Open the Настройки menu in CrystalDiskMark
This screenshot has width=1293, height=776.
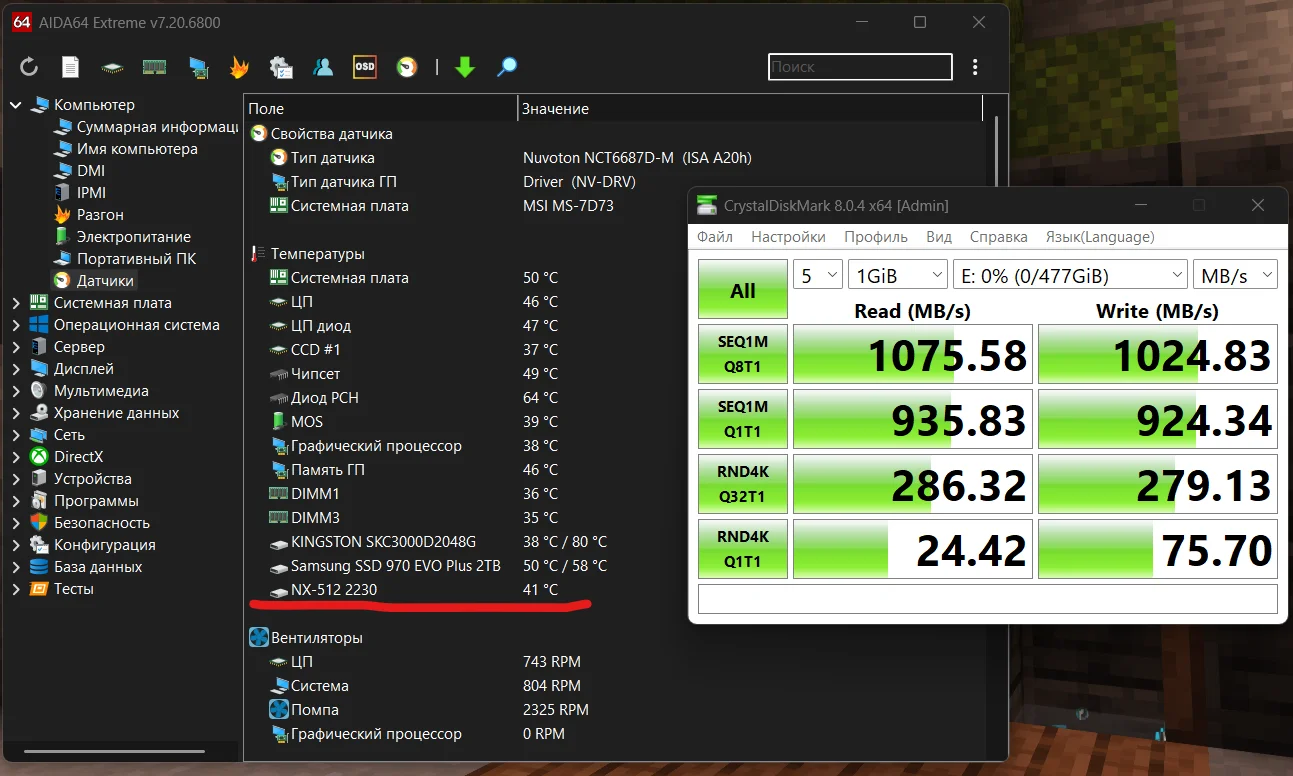point(789,237)
